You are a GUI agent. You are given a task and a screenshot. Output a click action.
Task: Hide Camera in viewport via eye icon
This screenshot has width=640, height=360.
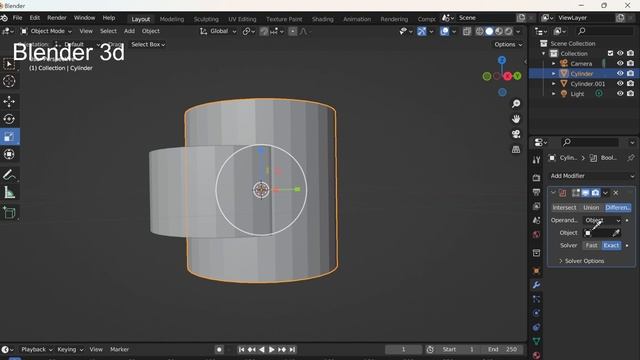point(620,63)
